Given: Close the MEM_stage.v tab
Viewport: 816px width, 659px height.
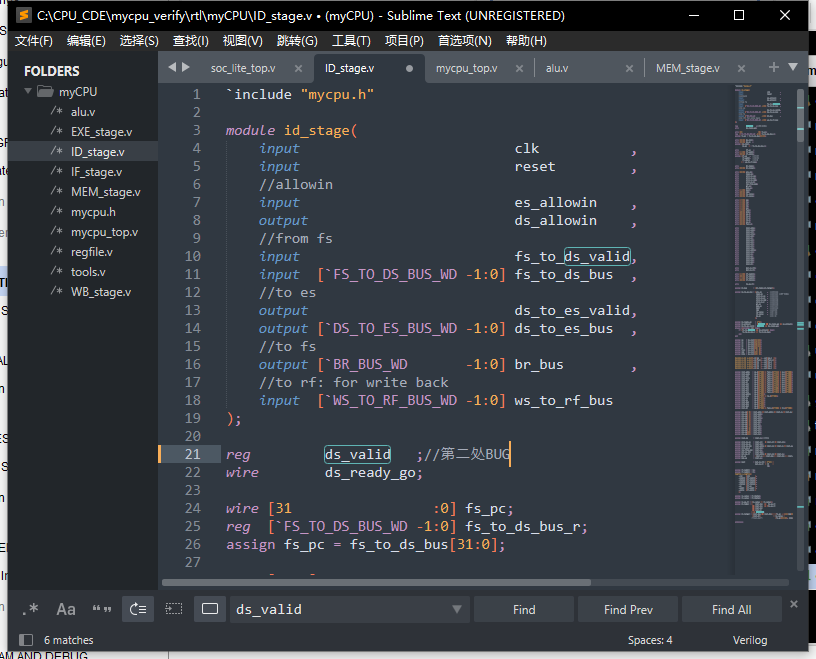Looking at the screenshot, I should 742,68.
